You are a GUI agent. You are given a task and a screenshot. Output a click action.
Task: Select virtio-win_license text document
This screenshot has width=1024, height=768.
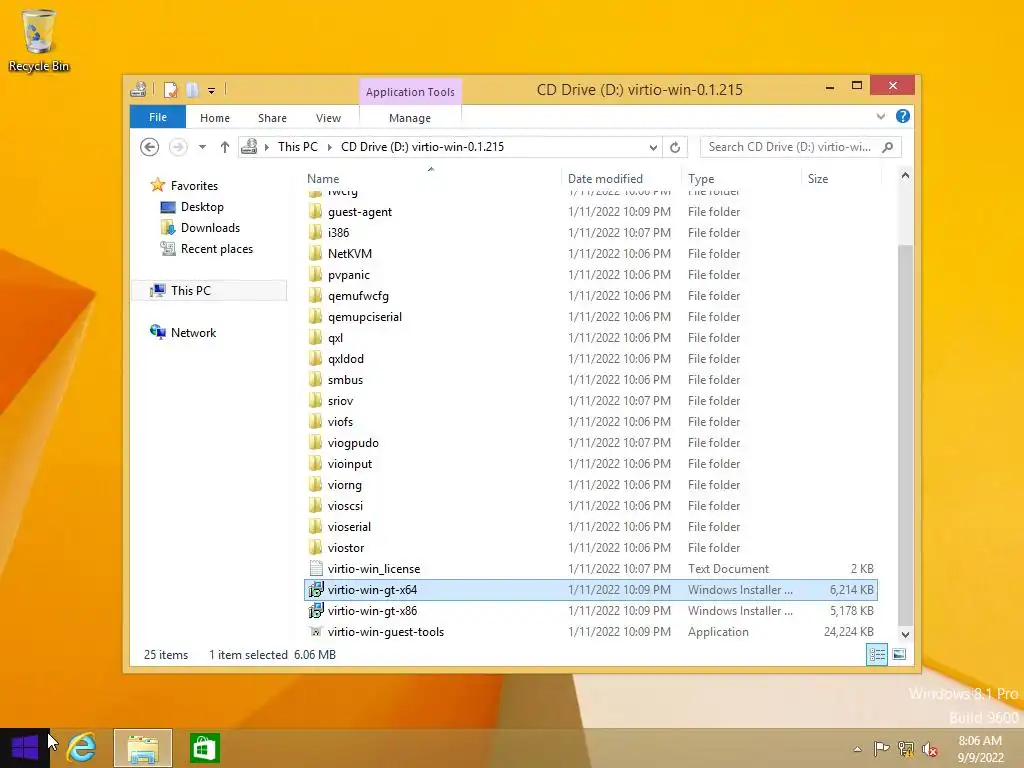(x=590, y=569)
